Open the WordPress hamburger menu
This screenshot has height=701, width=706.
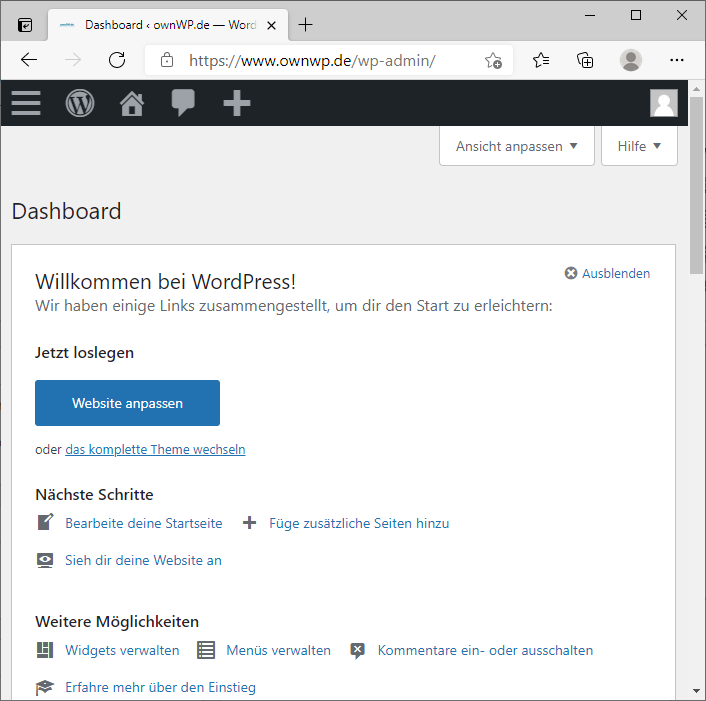point(26,103)
